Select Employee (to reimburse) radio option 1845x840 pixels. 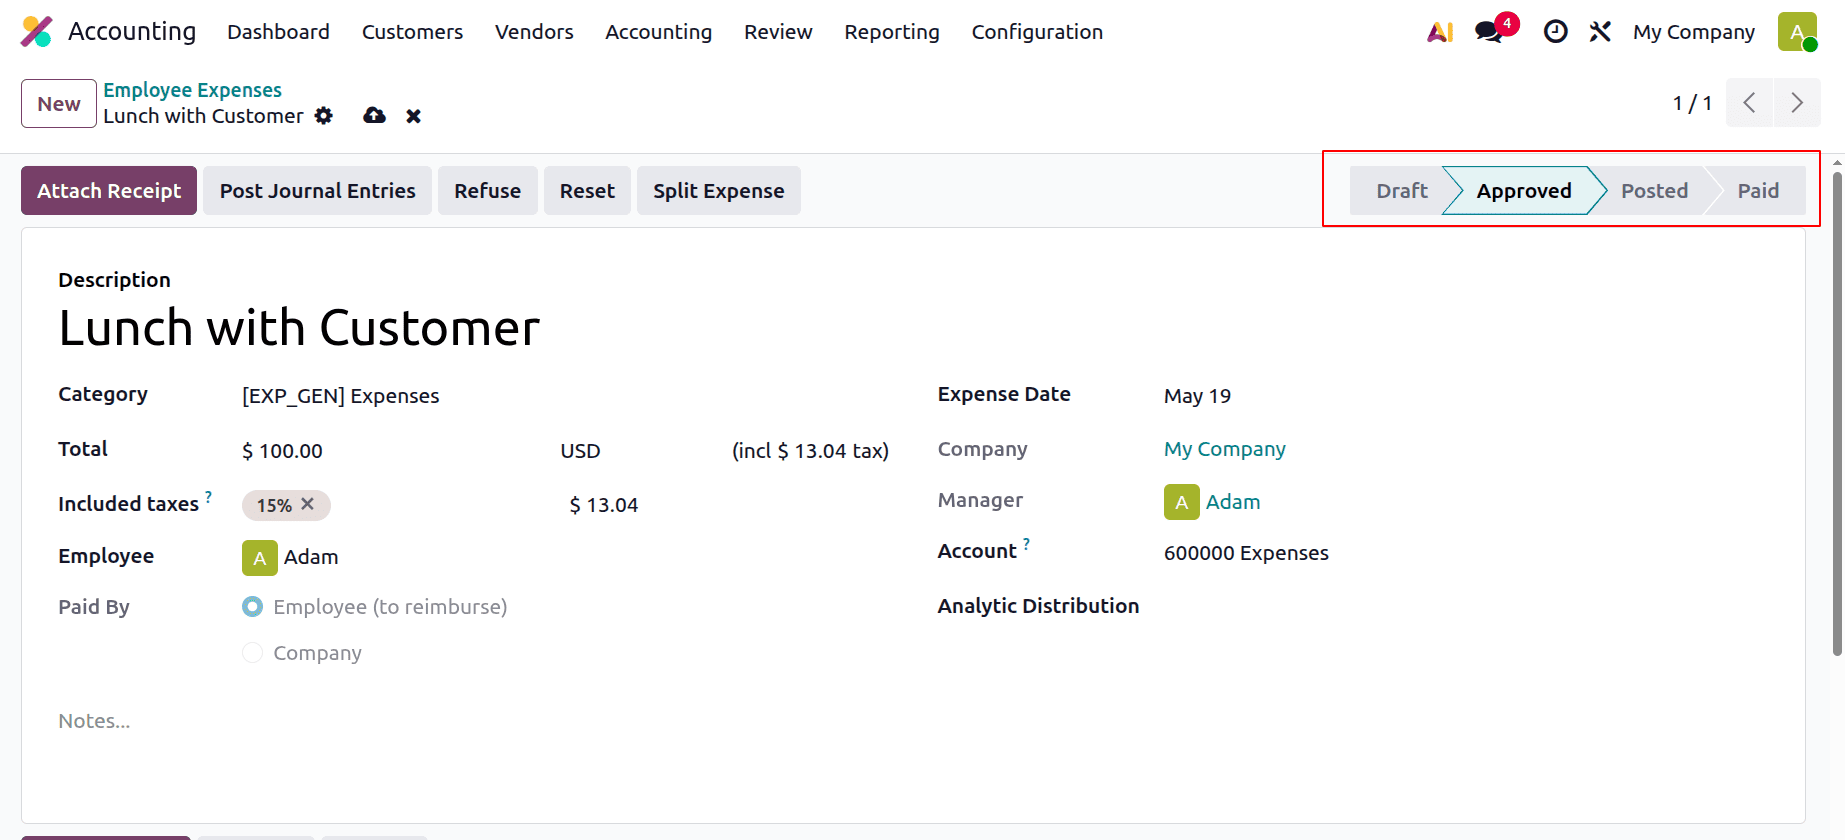[252, 607]
